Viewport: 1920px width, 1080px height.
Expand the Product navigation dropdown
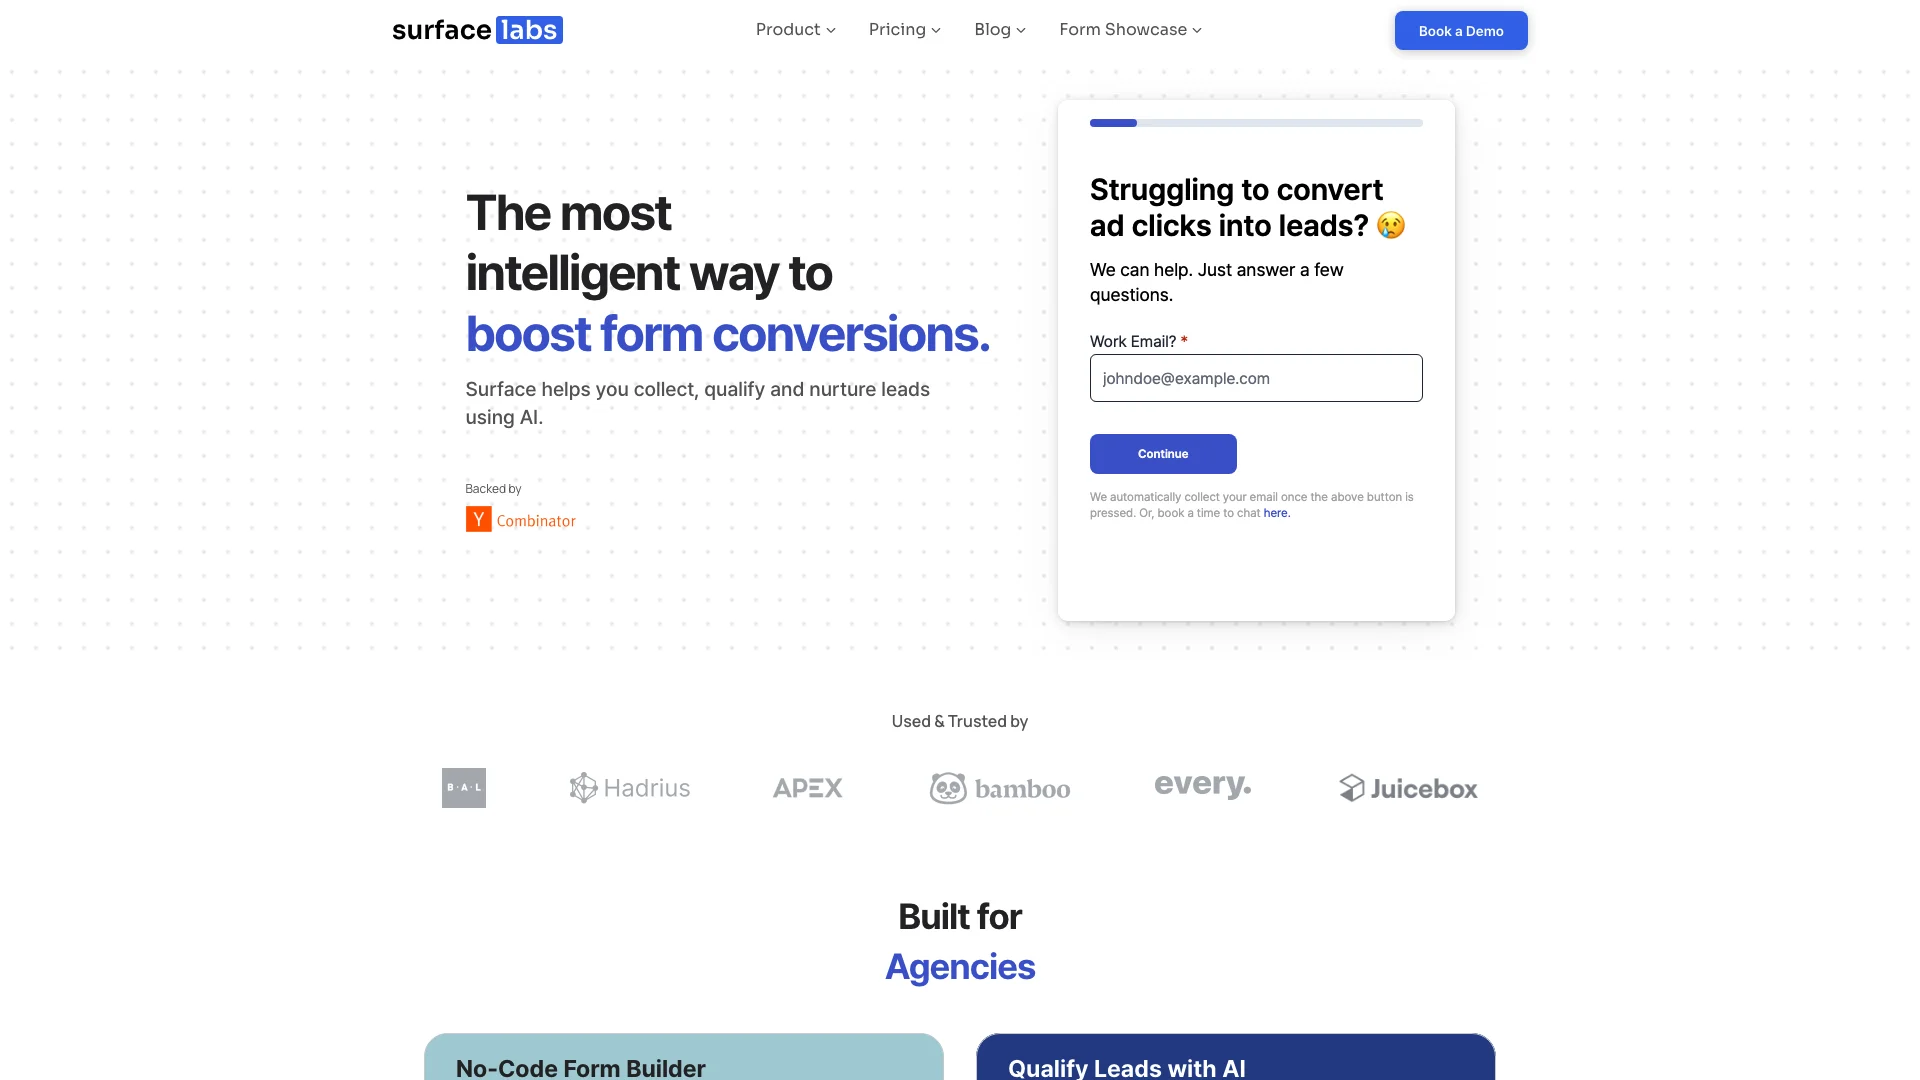click(x=795, y=29)
